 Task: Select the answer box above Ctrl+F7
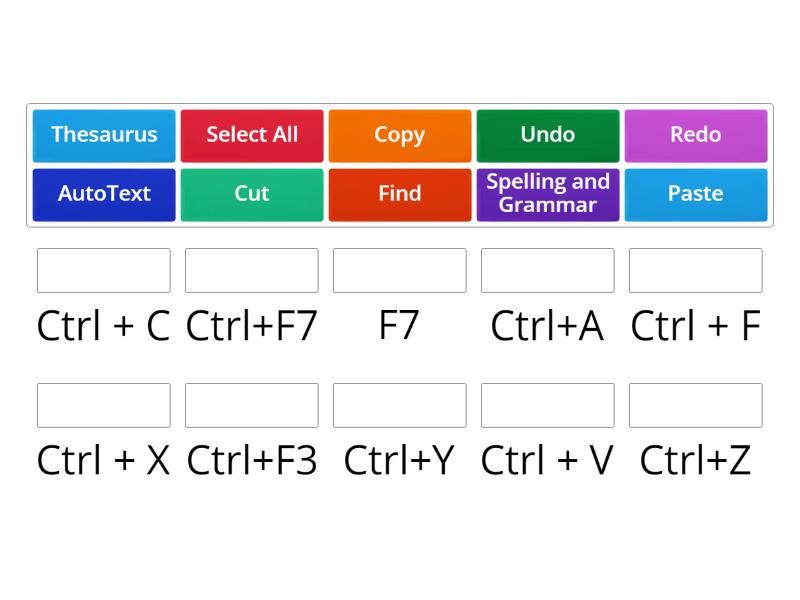point(252,270)
